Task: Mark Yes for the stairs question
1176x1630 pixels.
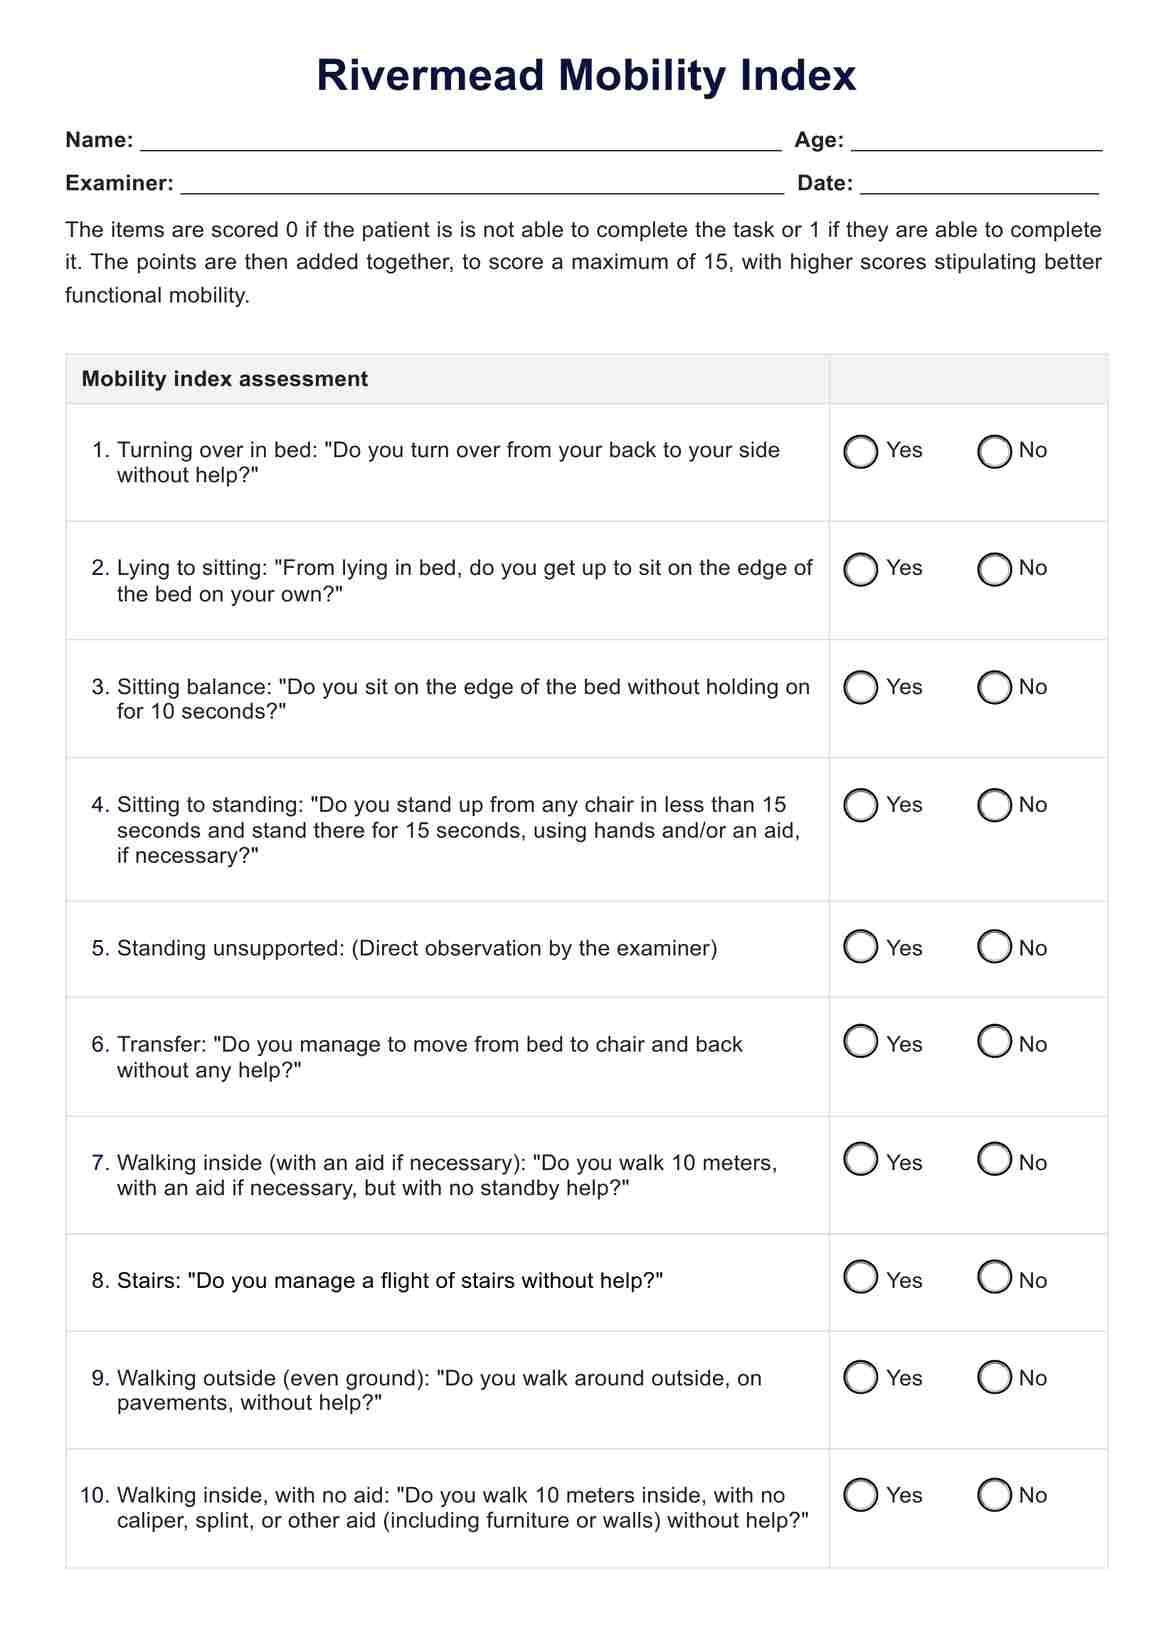Action: tap(860, 1277)
